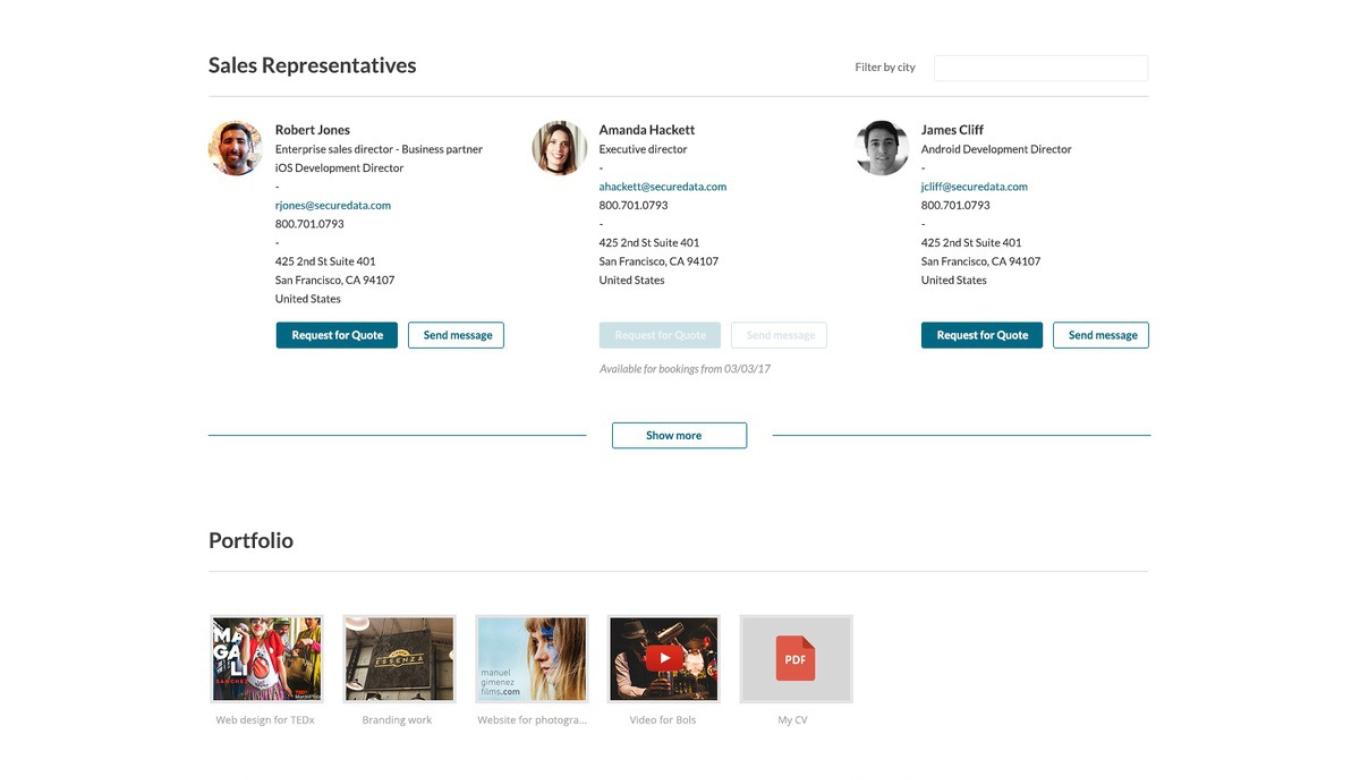Play the Video for Bols thumbnail

tap(664, 659)
